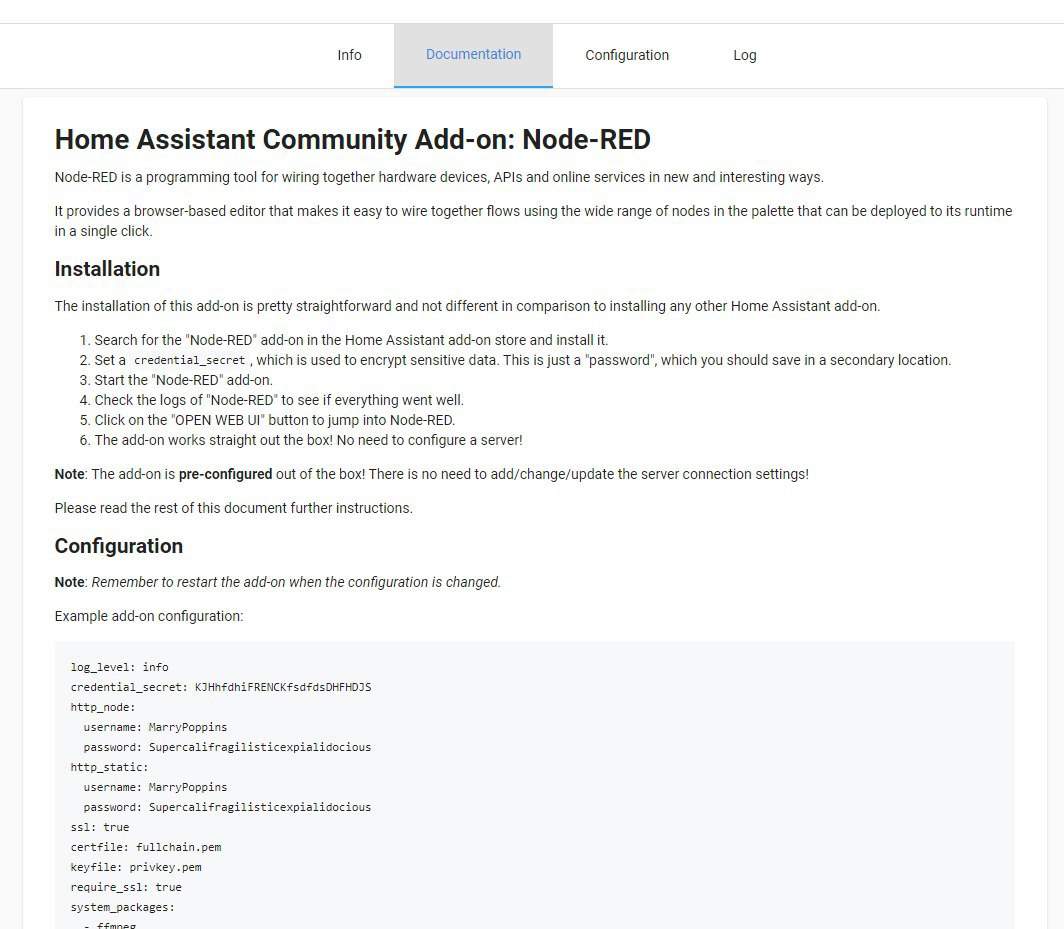The height and width of the screenshot is (929, 1064).
Task: Click the ssl: true line
Action: point(100,827)
